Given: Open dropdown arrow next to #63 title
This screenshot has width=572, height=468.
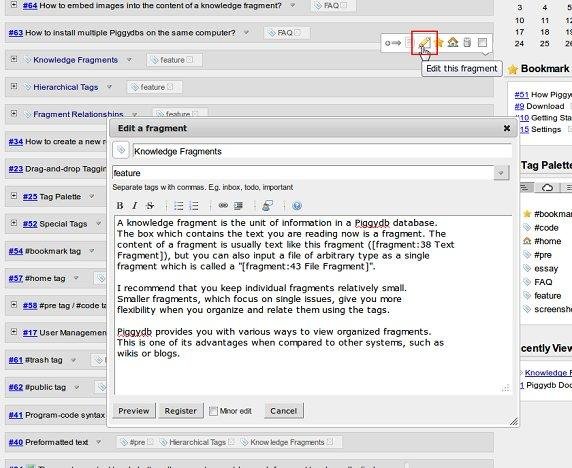Looking at the screenshot, I should click(x=247, y=32).
